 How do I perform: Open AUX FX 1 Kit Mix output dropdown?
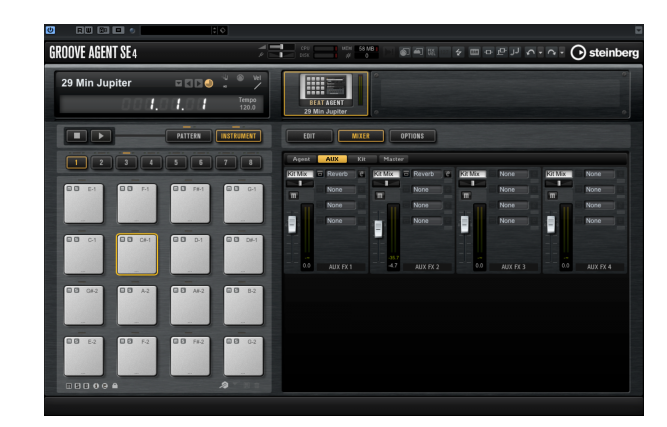click(x=298, y=174)
